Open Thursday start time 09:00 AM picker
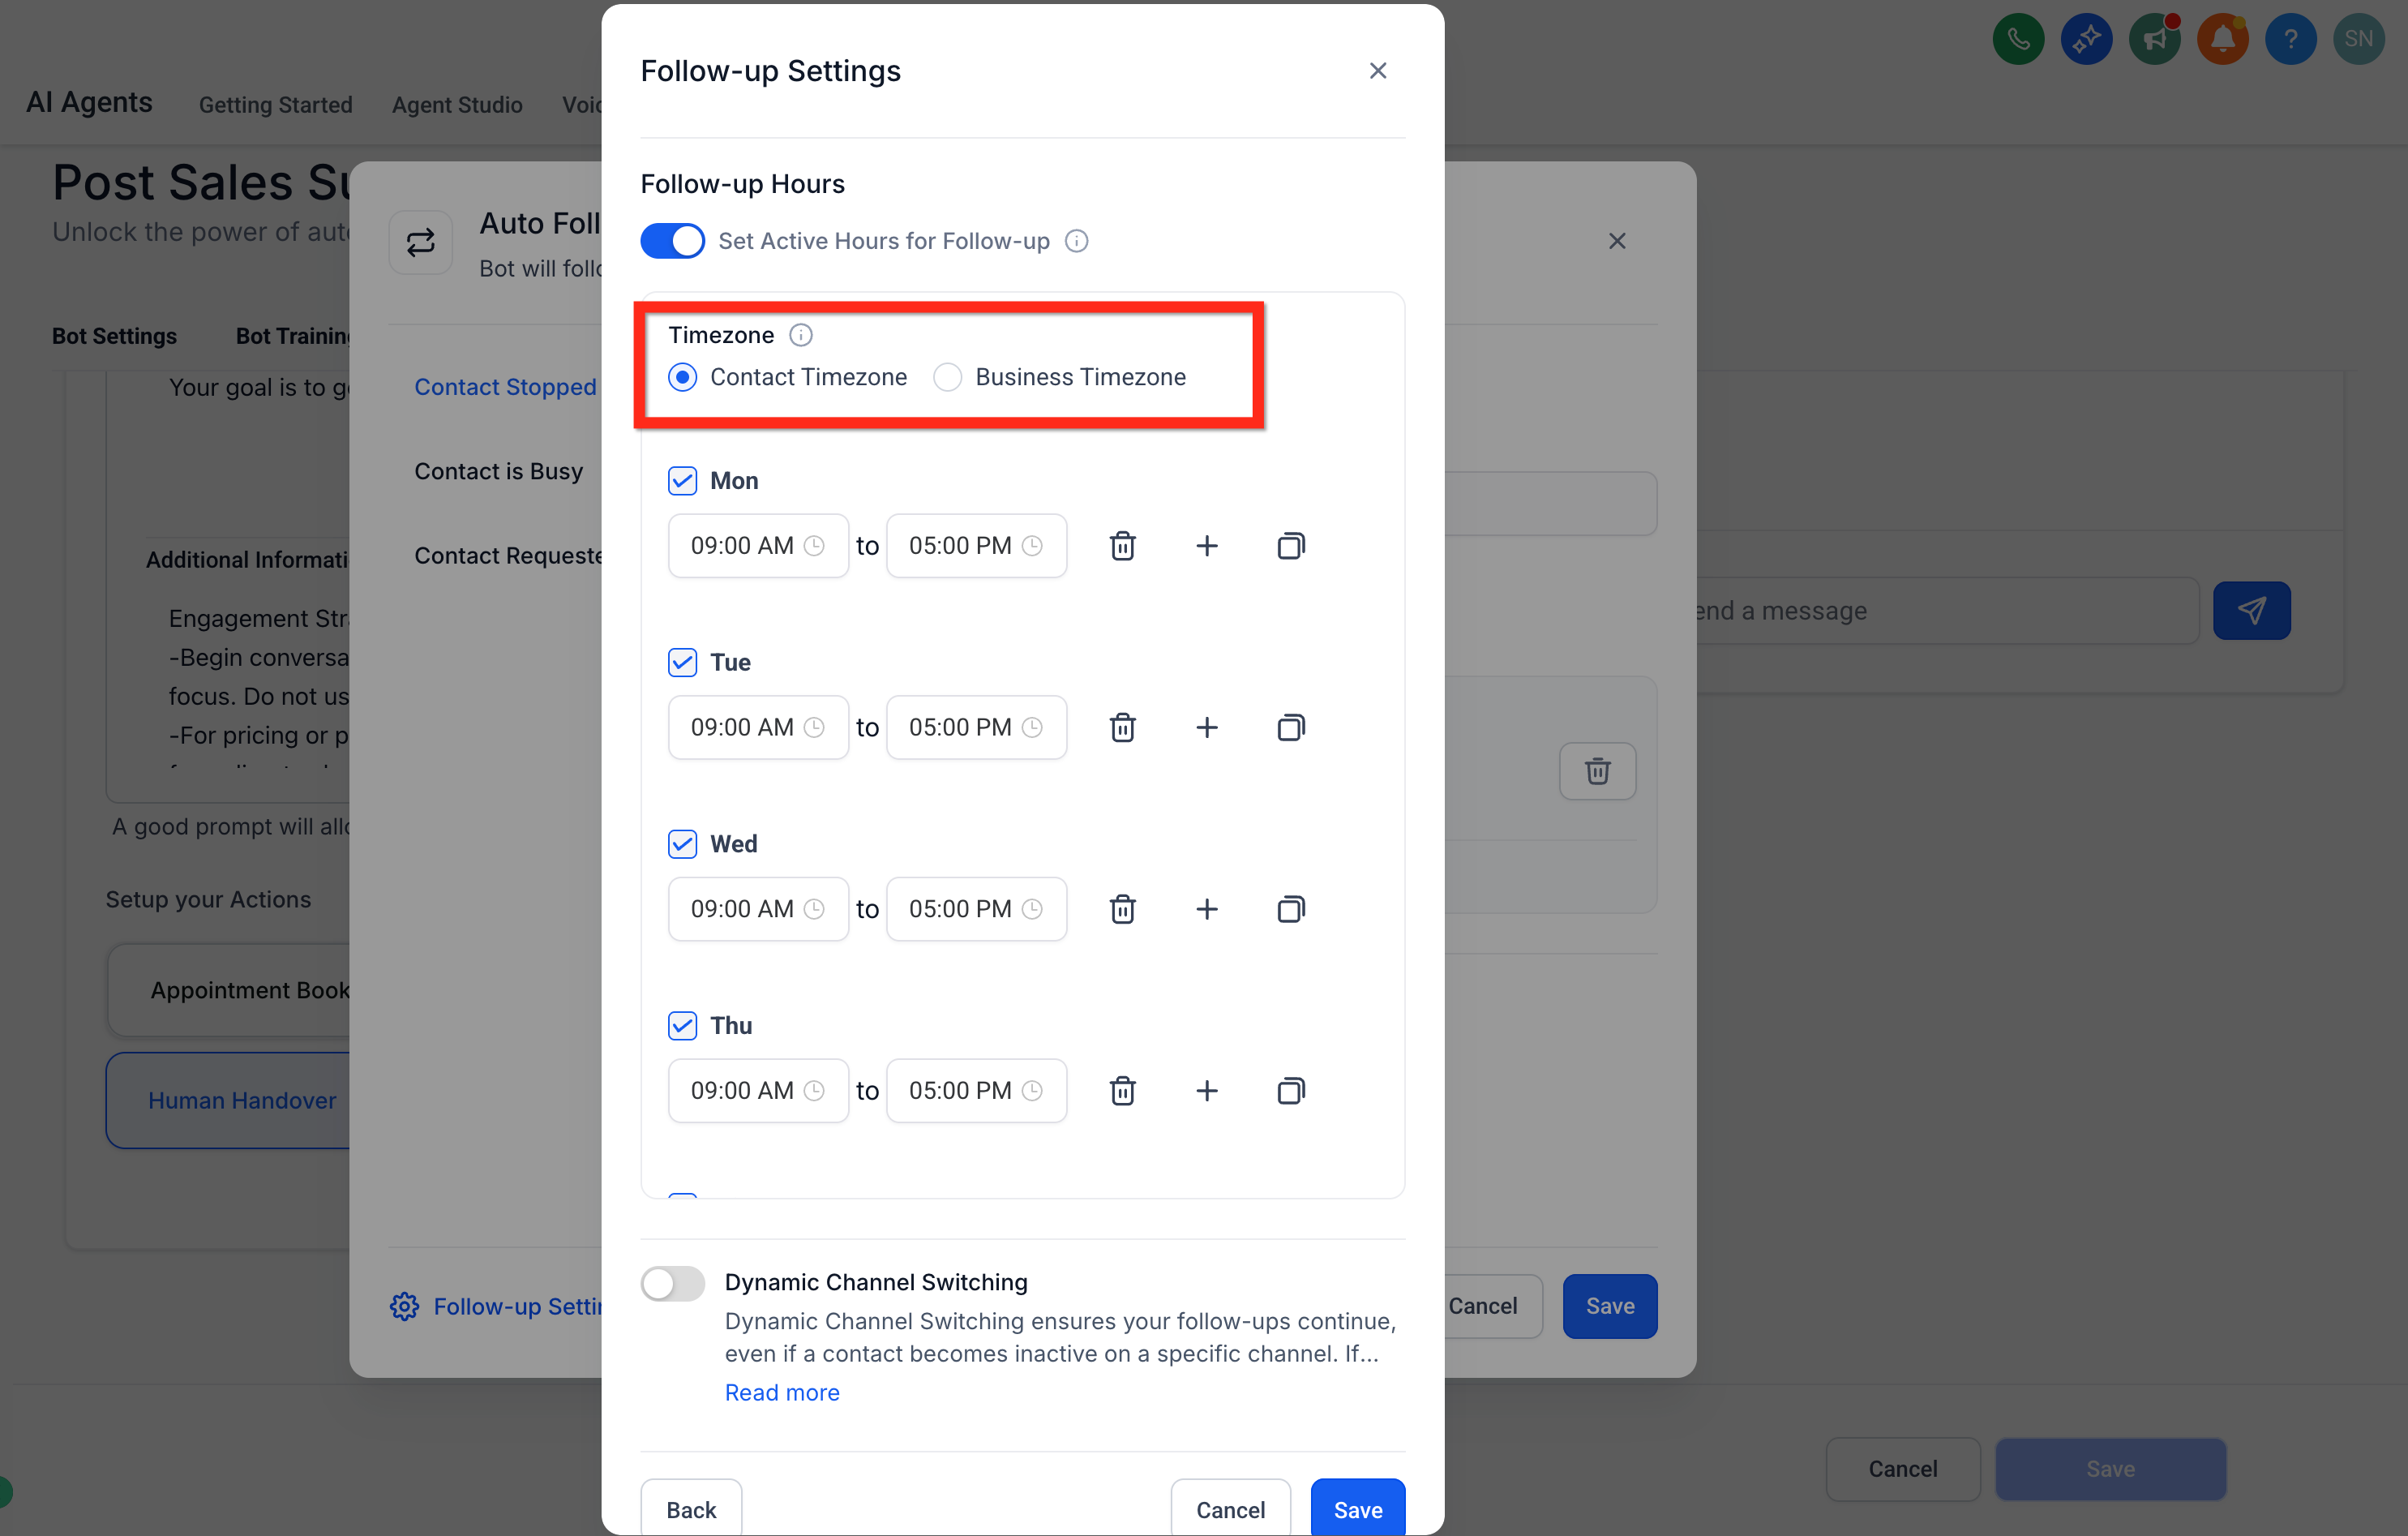 click(758, 1090)
